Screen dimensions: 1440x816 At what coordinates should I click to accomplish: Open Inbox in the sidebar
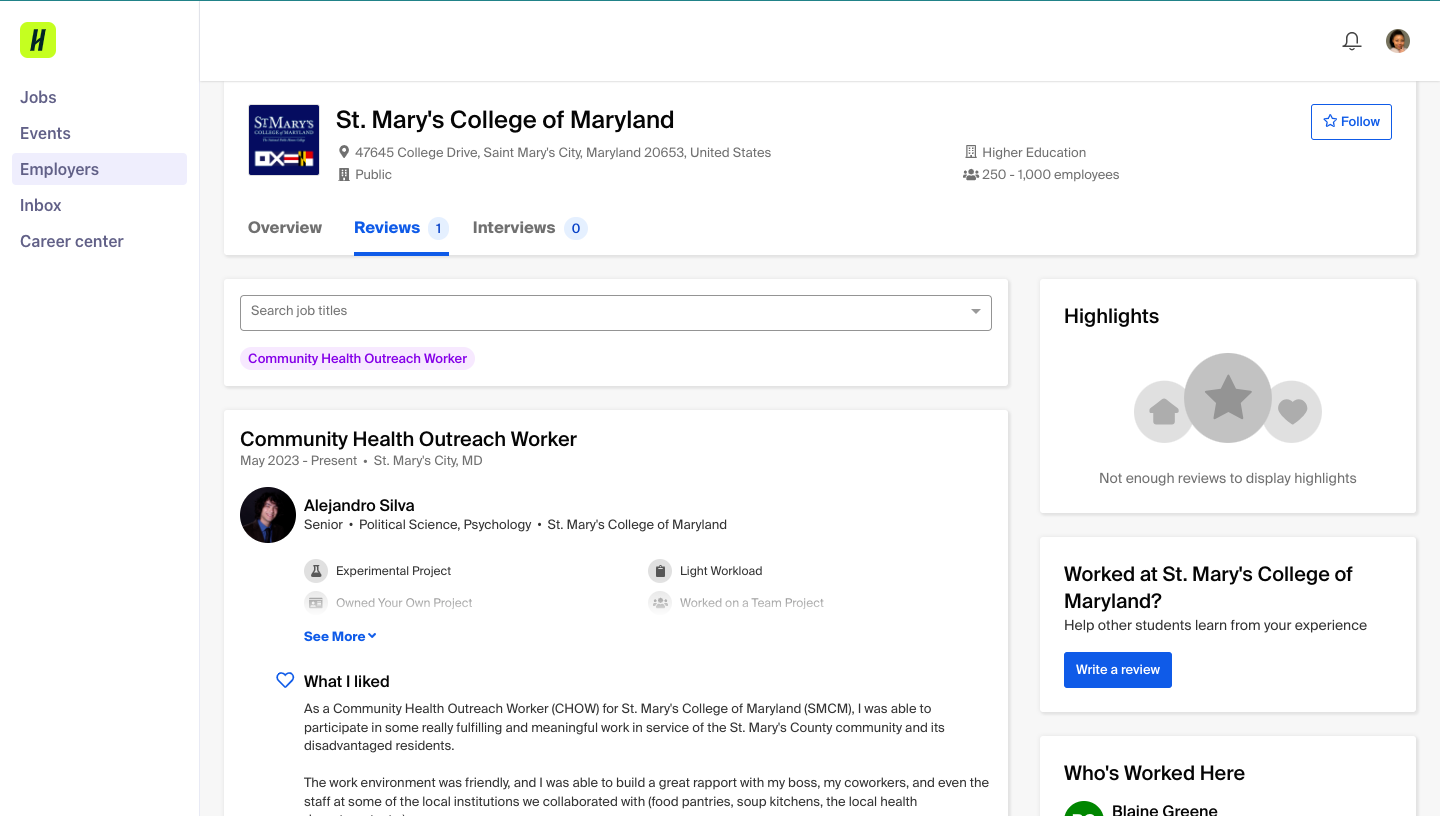click(x=41, y=205)
